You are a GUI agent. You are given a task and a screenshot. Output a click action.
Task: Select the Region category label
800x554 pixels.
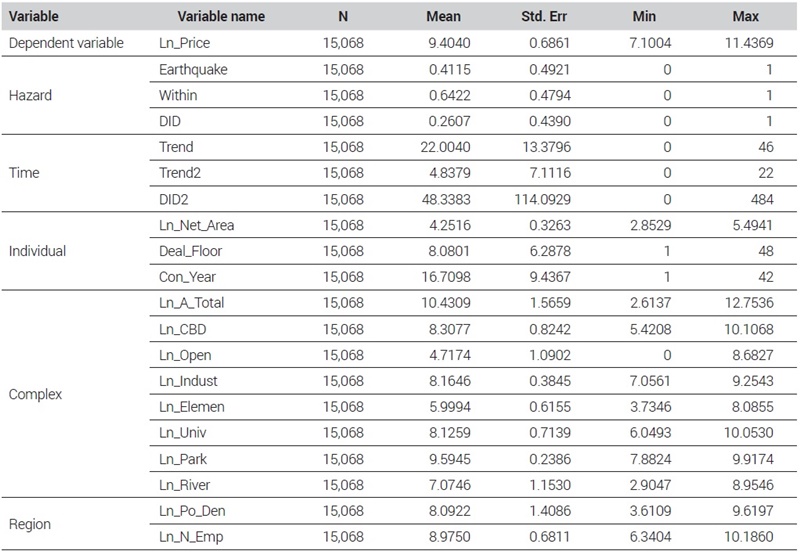pos(30,524)
